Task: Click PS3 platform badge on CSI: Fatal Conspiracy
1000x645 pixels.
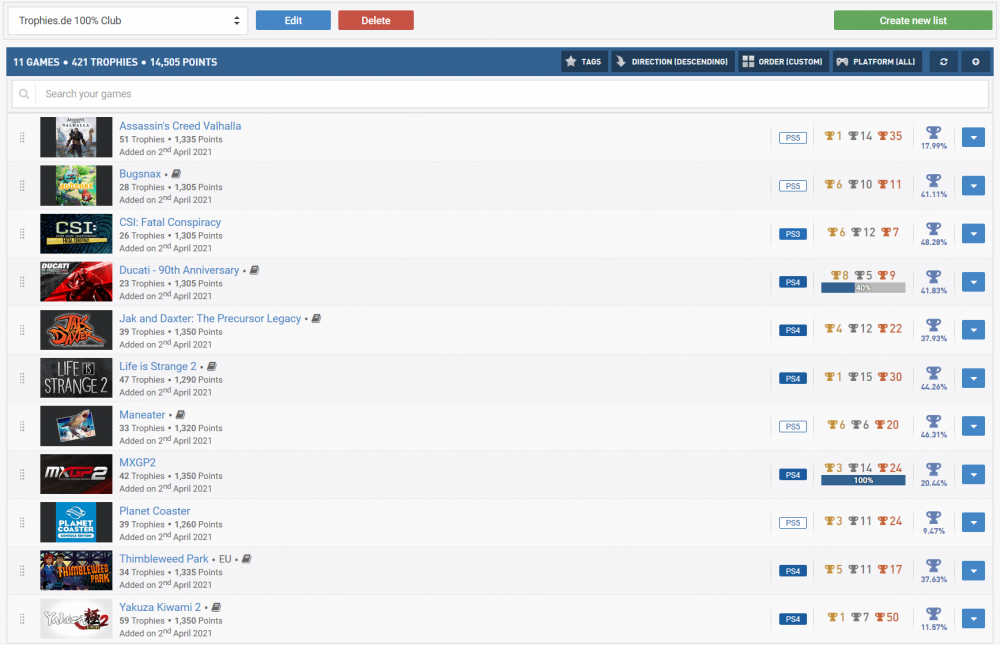Action: [792, 234]
